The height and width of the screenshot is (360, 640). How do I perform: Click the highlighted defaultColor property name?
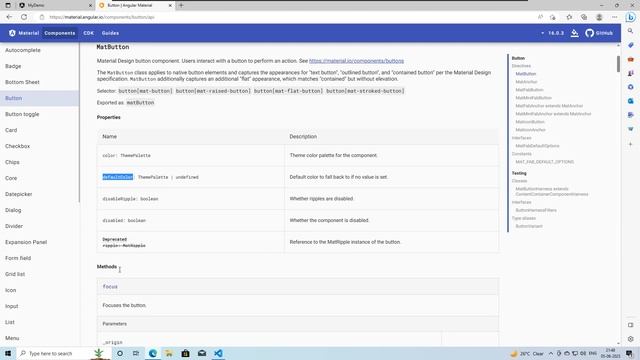118,177
